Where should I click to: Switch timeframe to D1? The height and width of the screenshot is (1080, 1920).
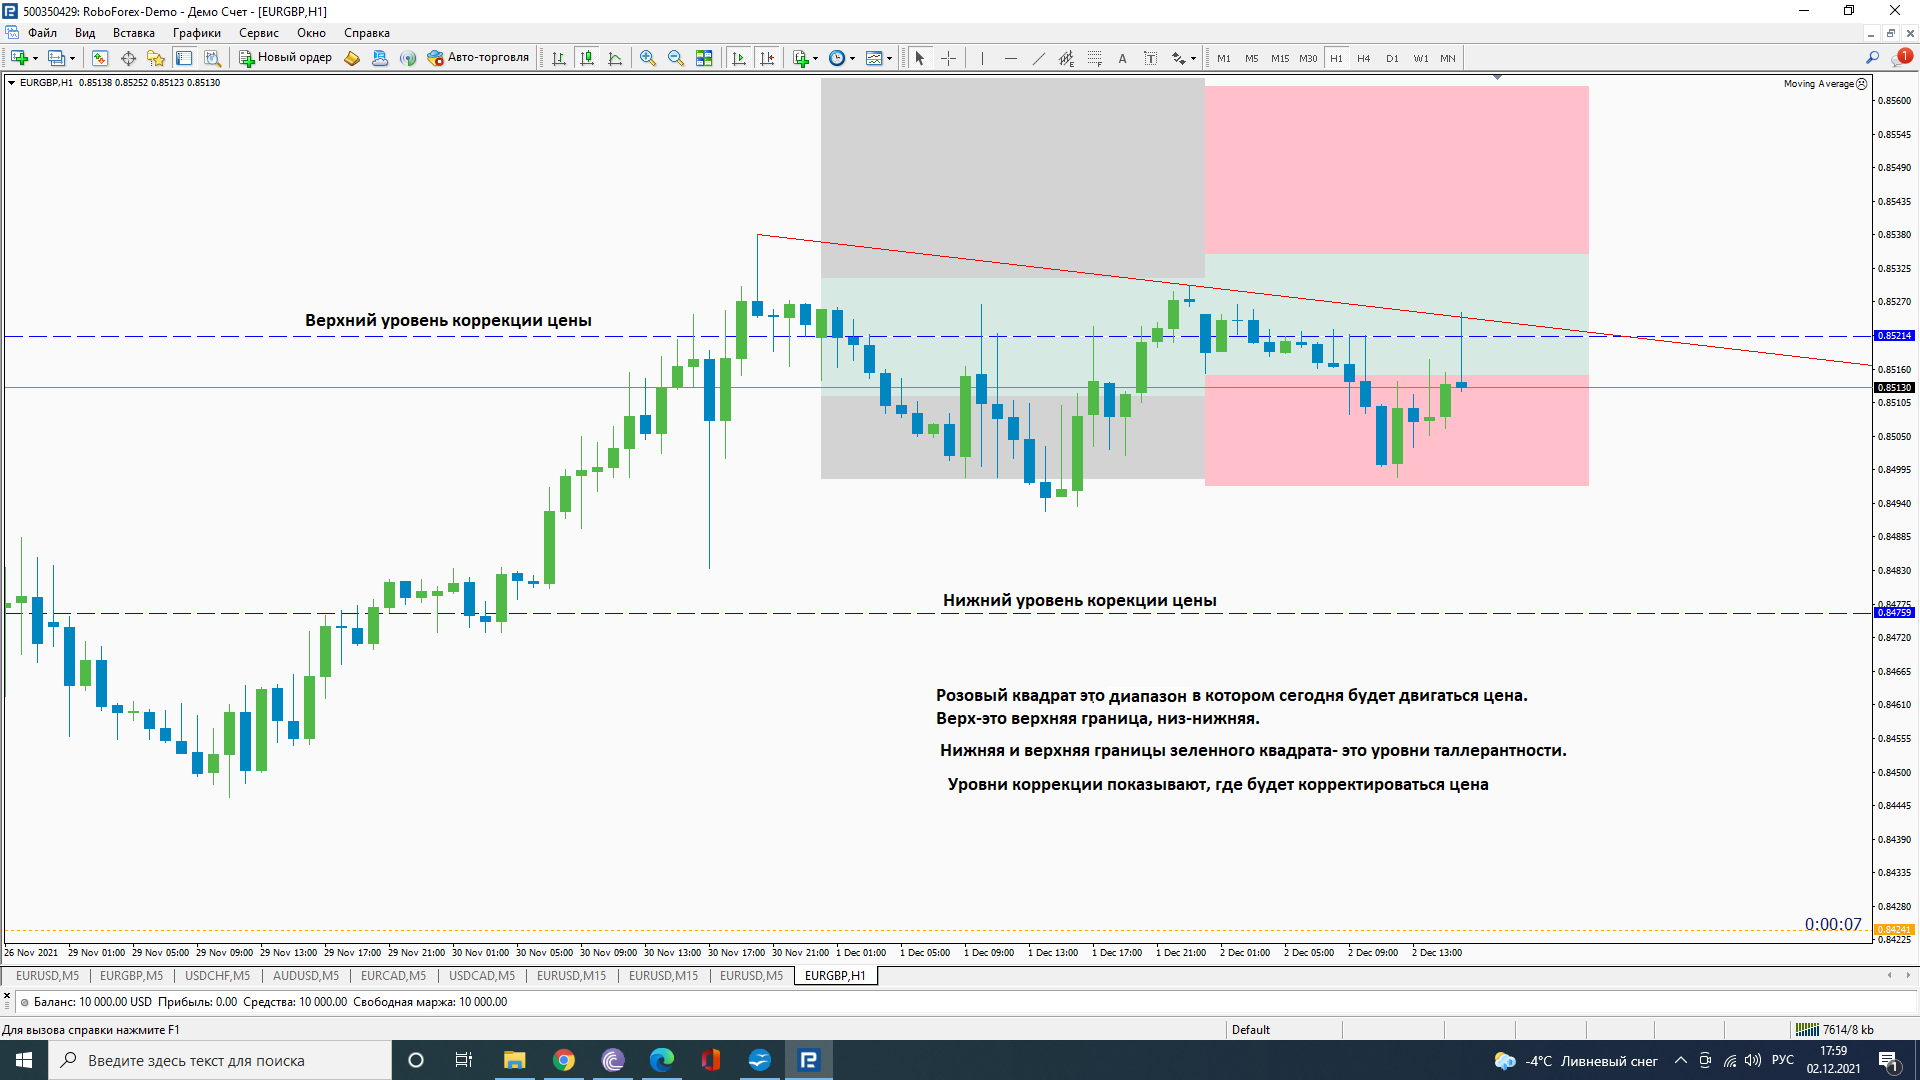click(x=1392, y=58)
